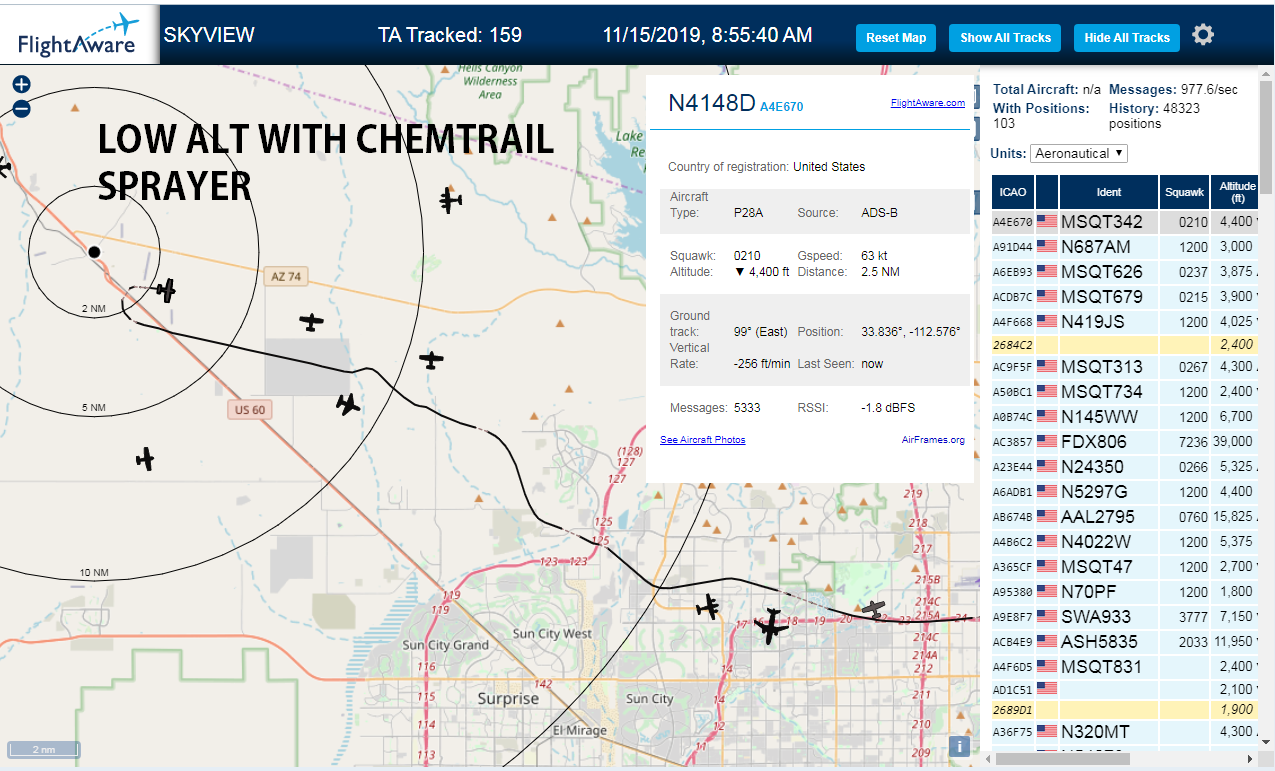Open the AirFrames.org link
The height and width of the screenshot is (771, 1275).
[x=933, y=440]
